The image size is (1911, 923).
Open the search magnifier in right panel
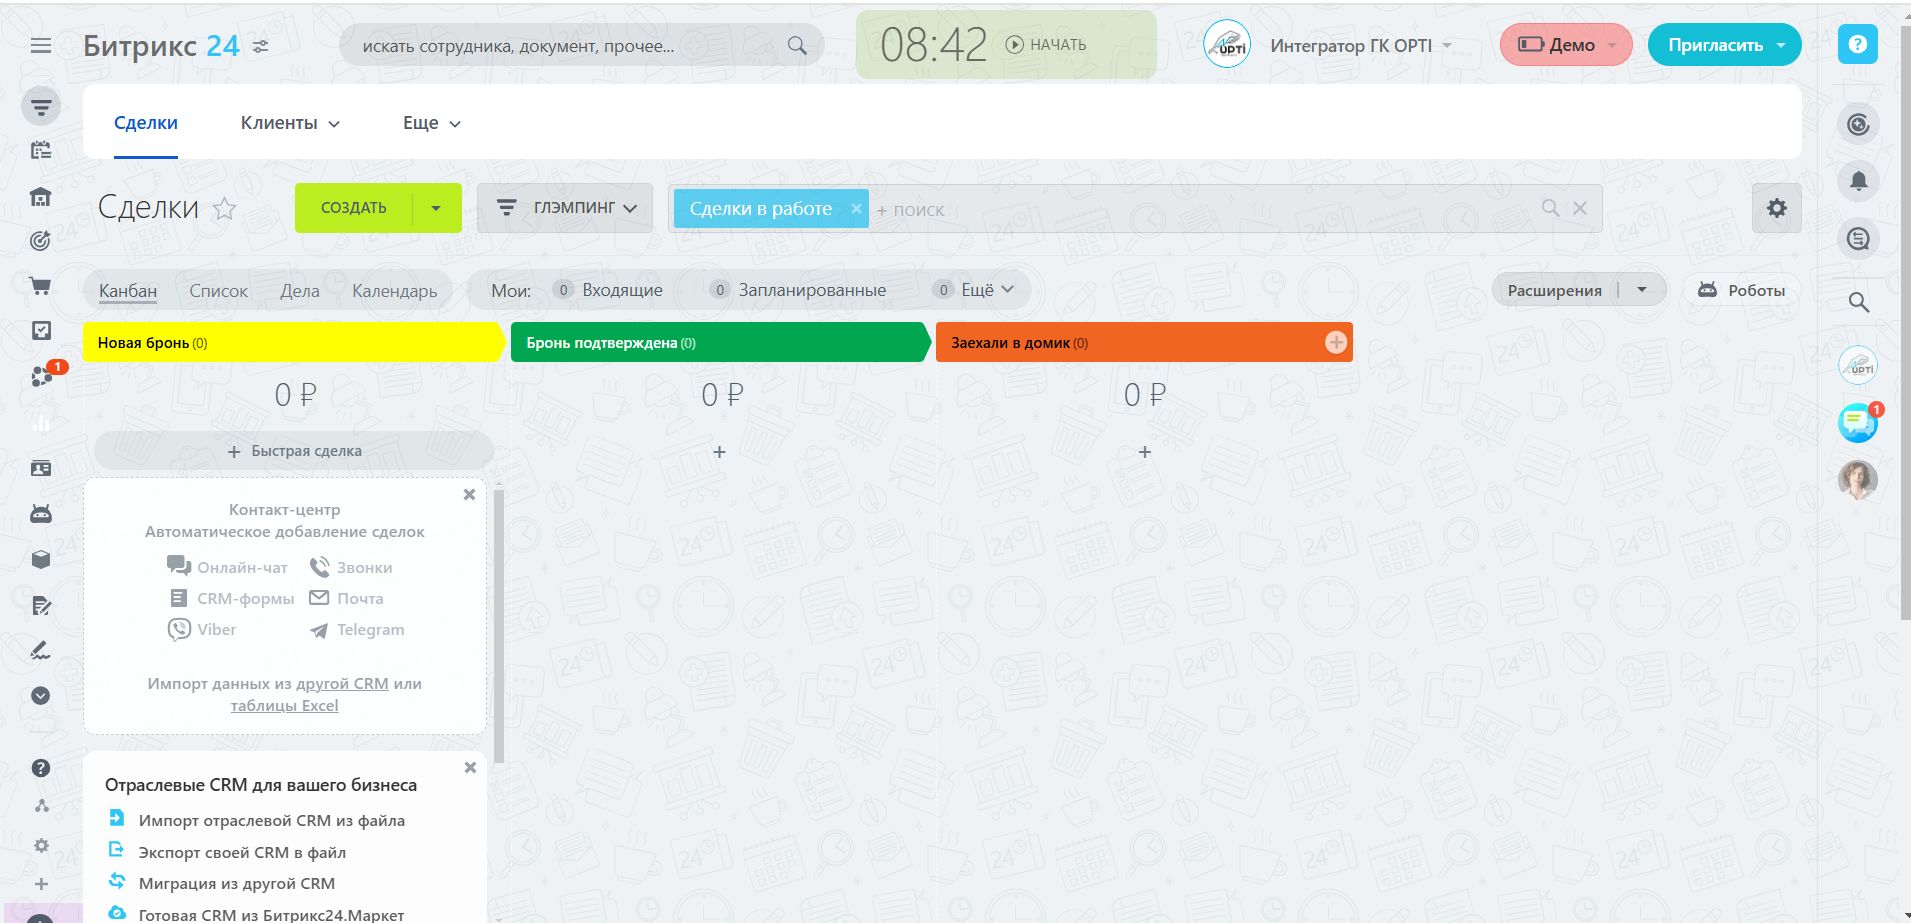(1858, 302)
